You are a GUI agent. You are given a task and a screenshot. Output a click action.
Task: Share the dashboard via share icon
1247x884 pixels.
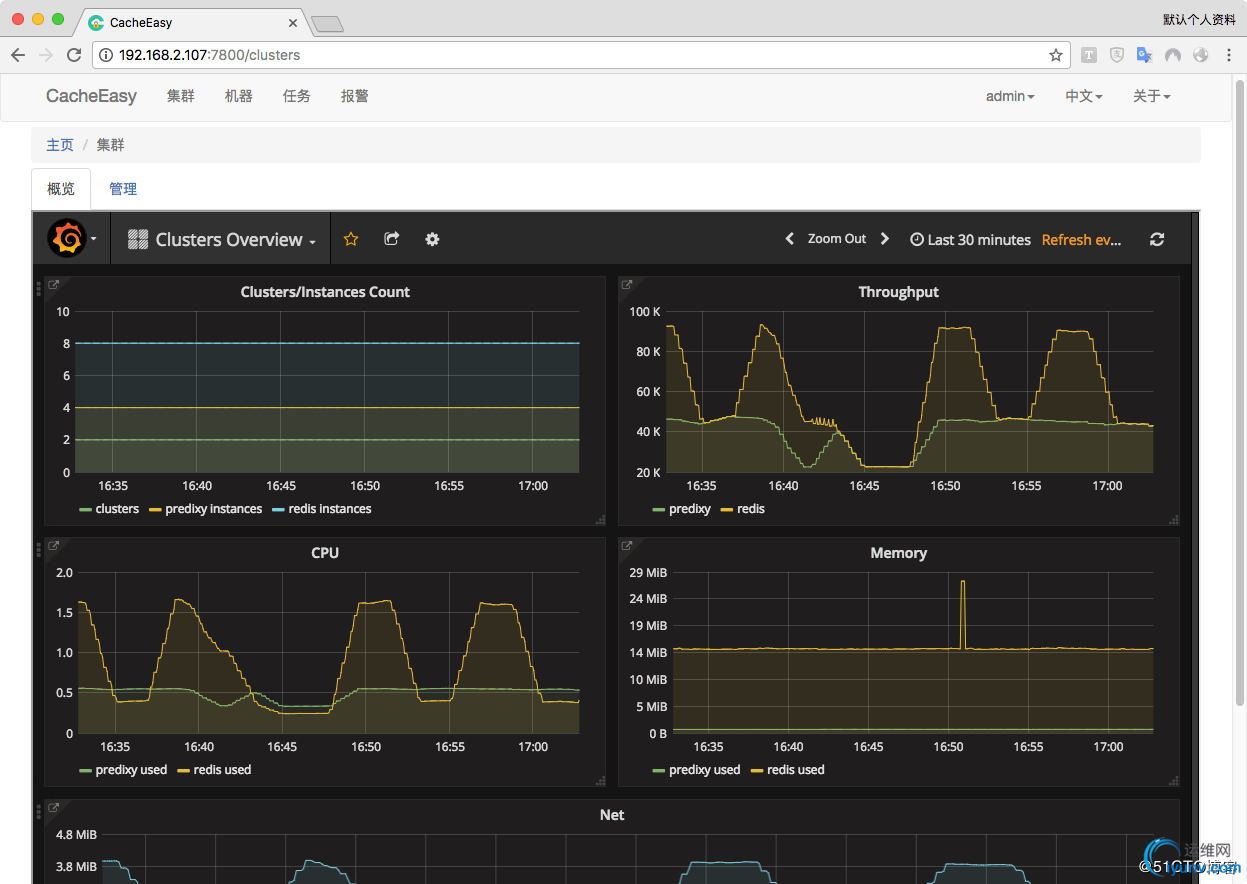click(392, 239)
